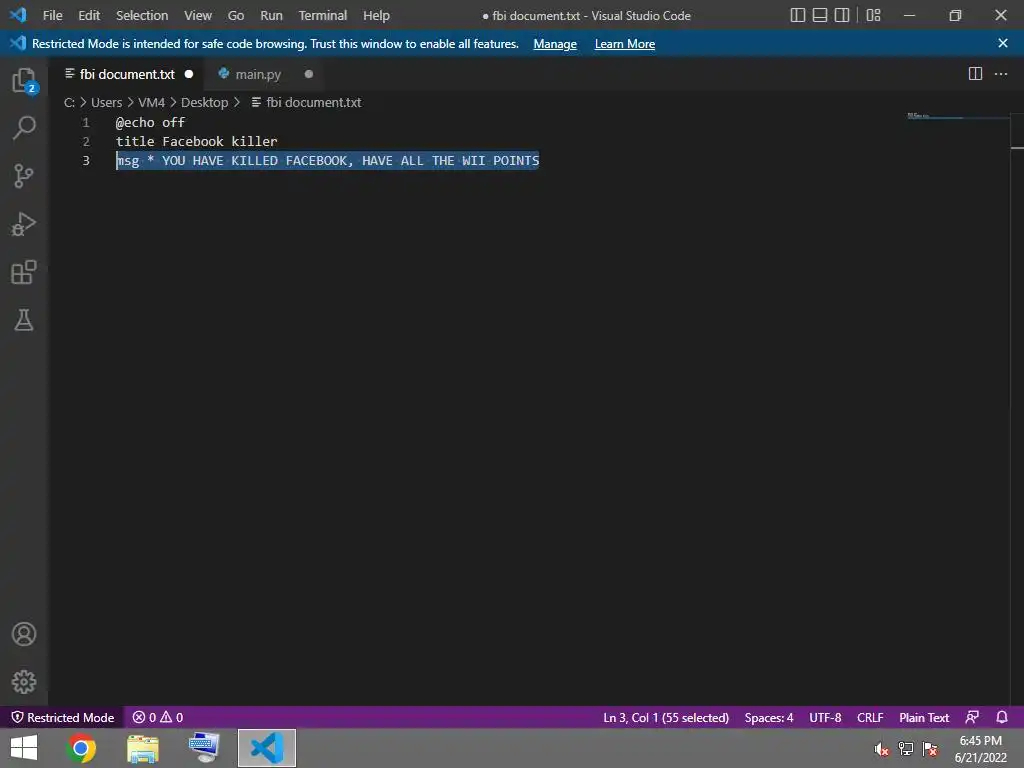Click on line 2 'title Facebook killer'
Viewport: 1024px width, 768px height.
click(x=196, y=141)
